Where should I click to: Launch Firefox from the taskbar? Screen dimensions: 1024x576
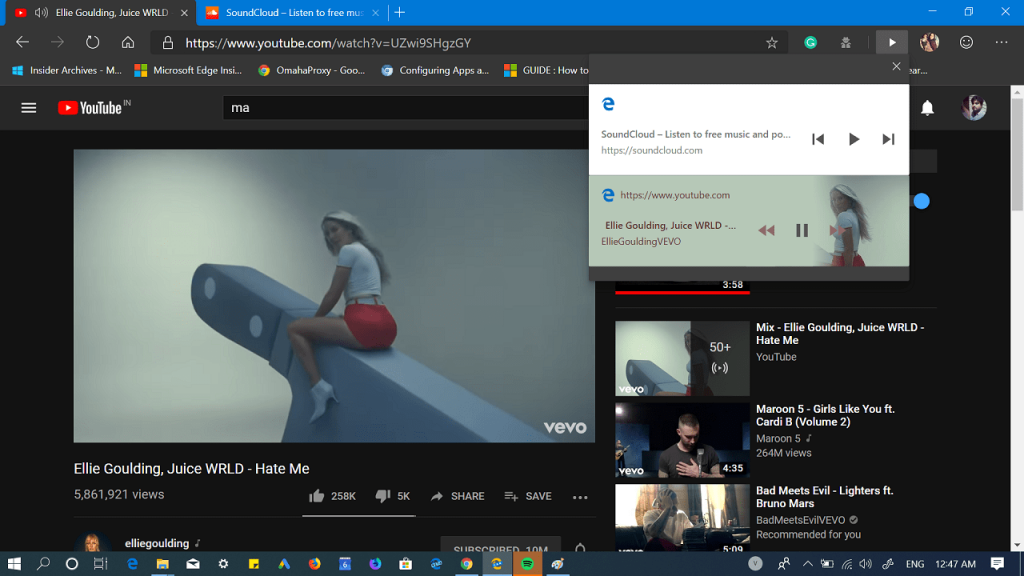[314, 564]
